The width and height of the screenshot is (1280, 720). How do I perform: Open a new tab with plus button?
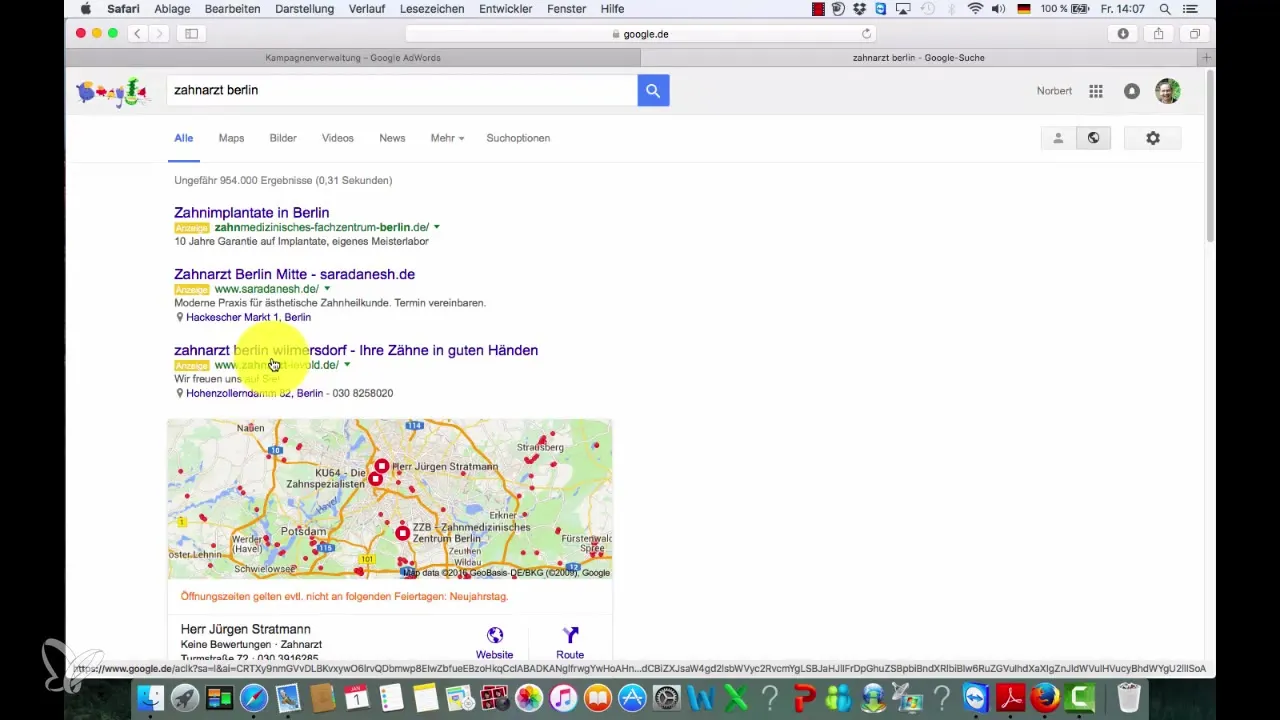point(1208,58)
